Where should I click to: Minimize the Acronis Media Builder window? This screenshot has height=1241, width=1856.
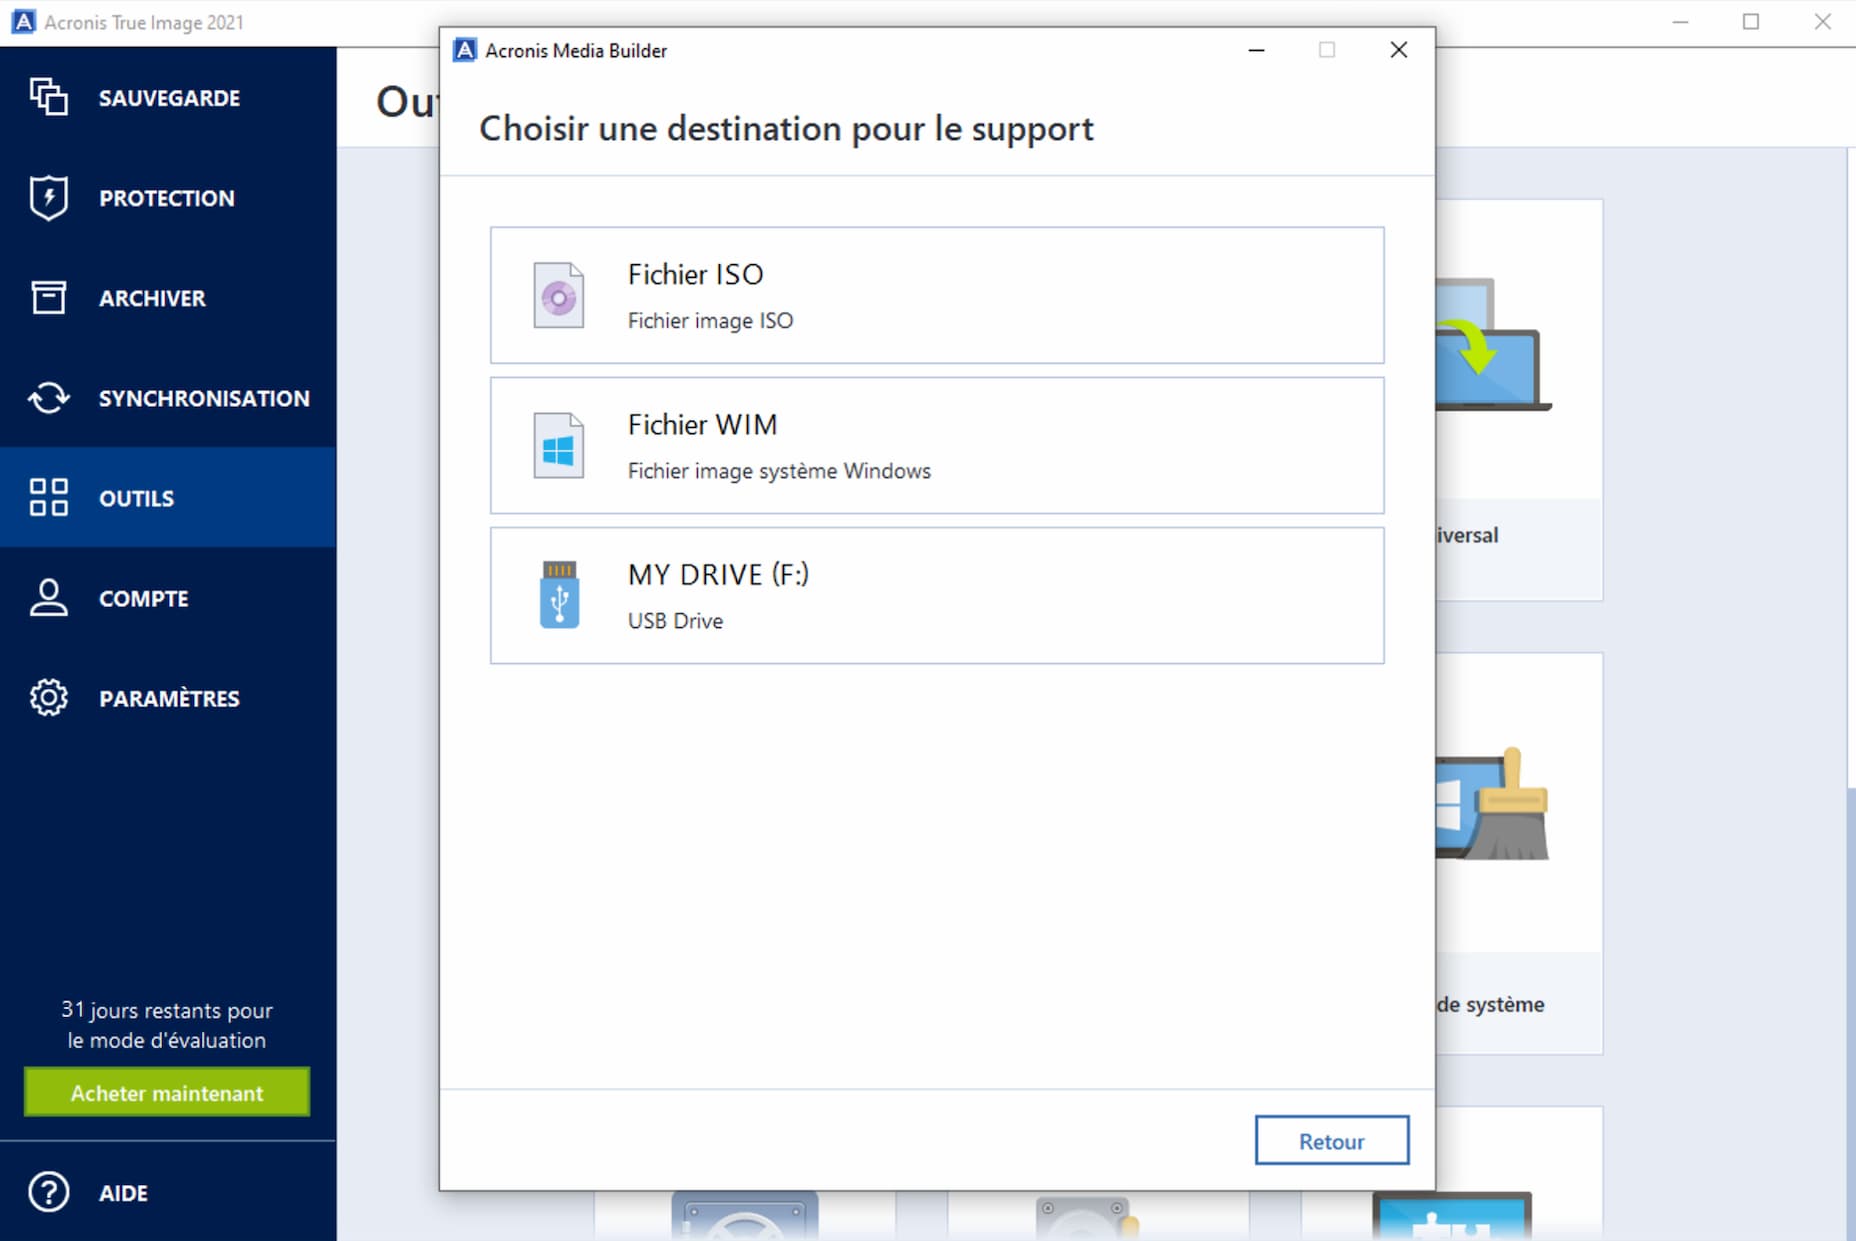pos(1256,50)
